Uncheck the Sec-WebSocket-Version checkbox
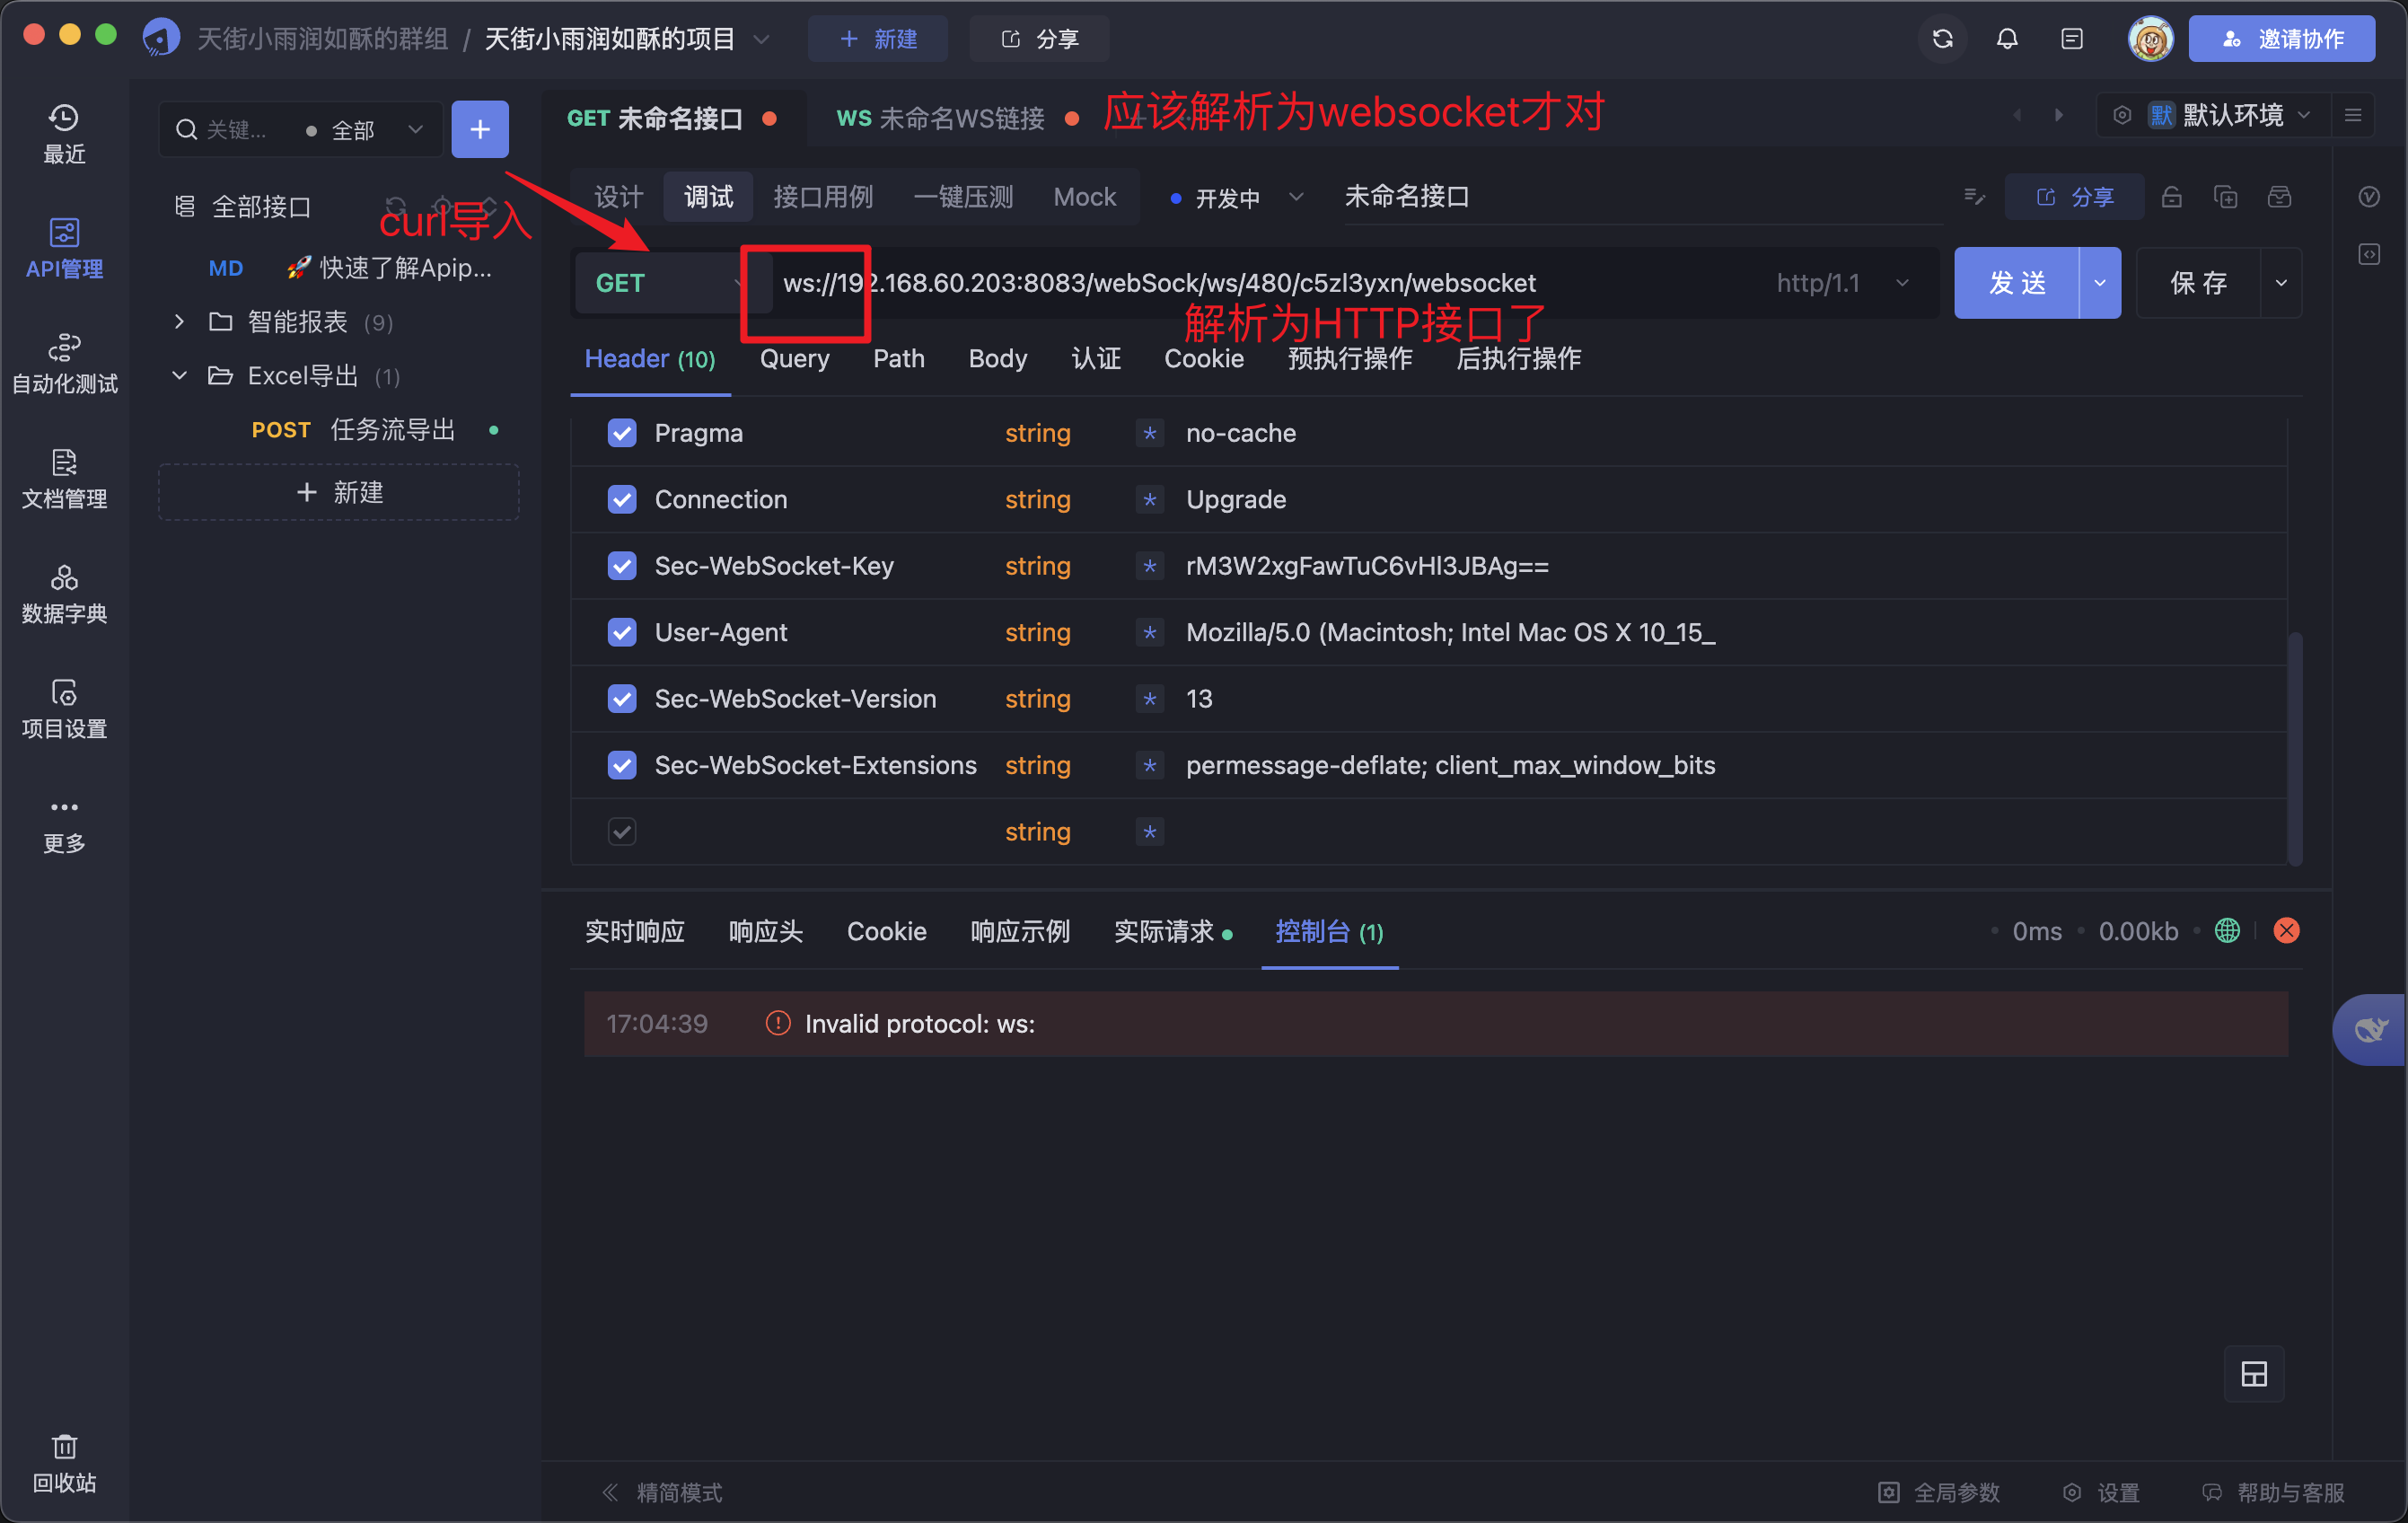Viewport: 2408px width, 1523px height. tap(622, 698)
